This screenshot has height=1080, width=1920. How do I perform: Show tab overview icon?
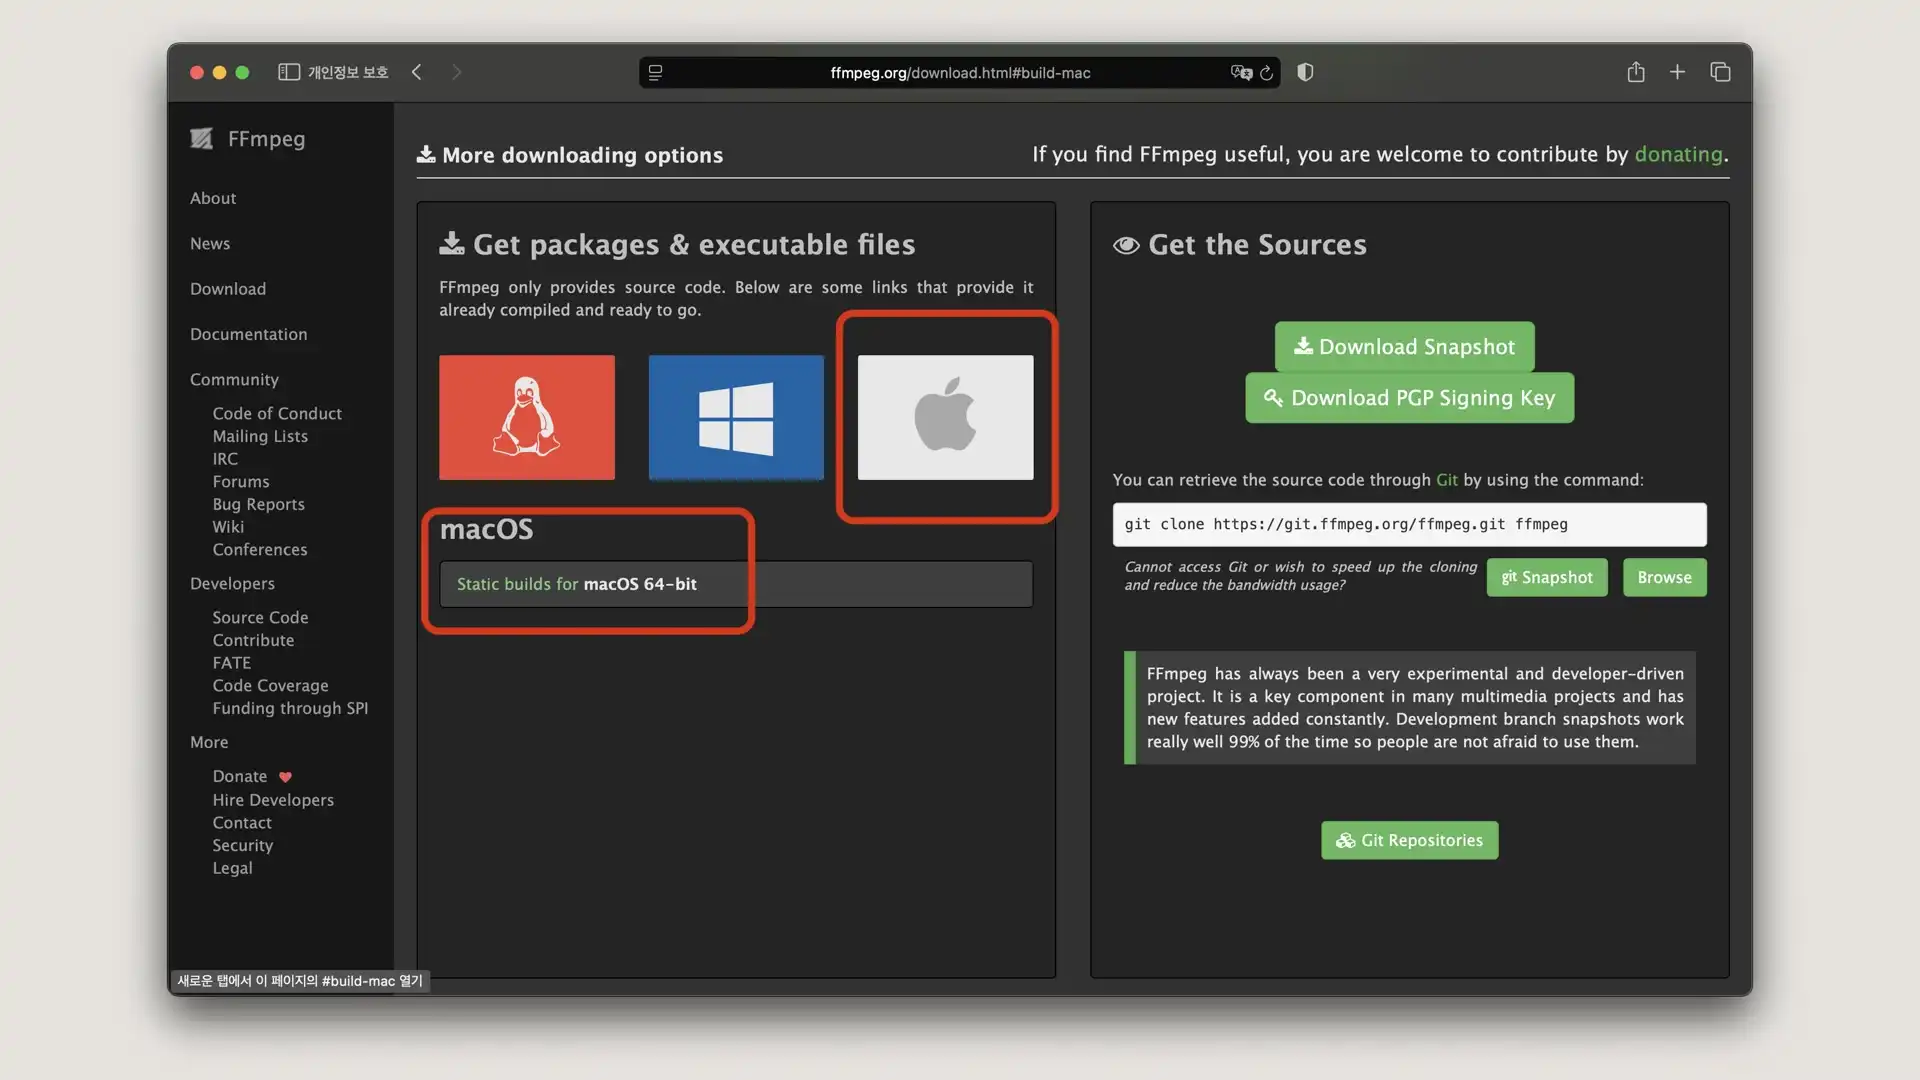pyautogui.click(x=1720, y=72)
